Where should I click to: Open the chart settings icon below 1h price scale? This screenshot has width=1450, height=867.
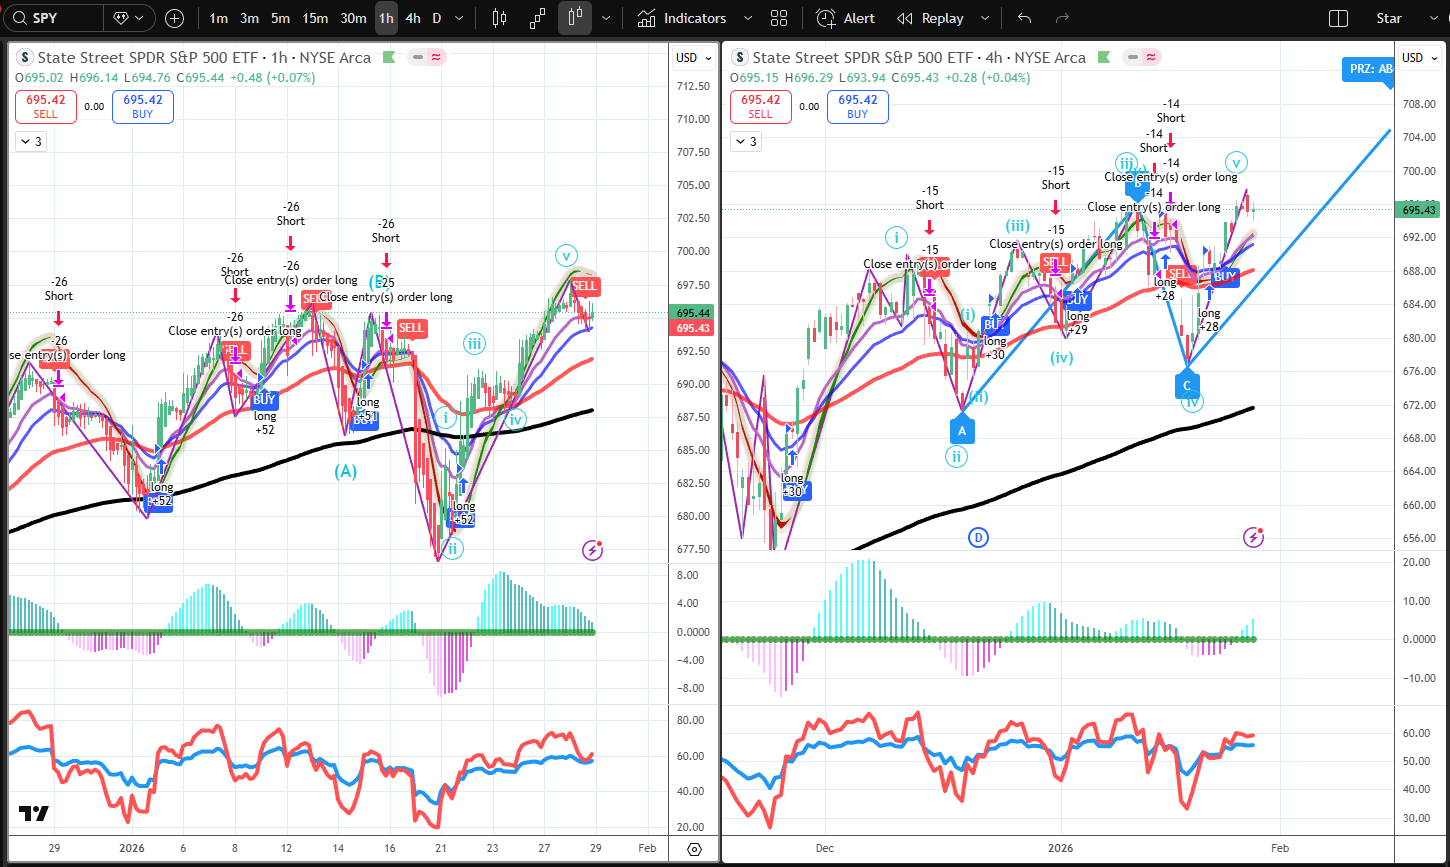click(694, 848)
